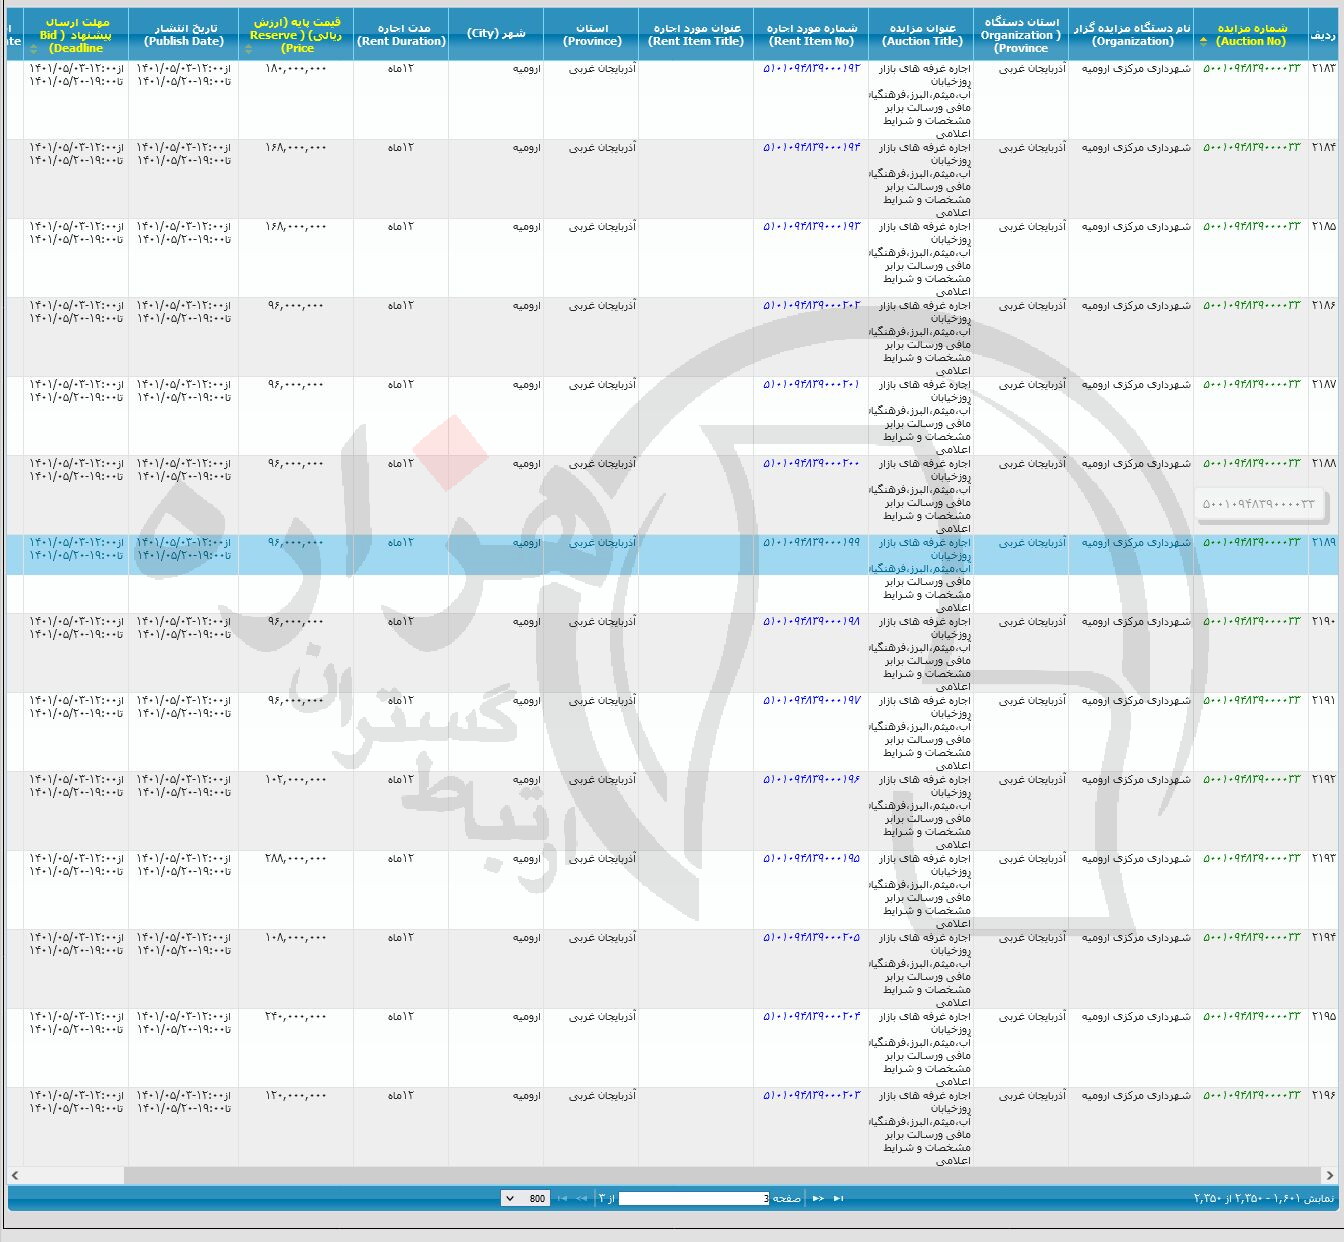Click the Publish Date column header

[x=184, y=35]
